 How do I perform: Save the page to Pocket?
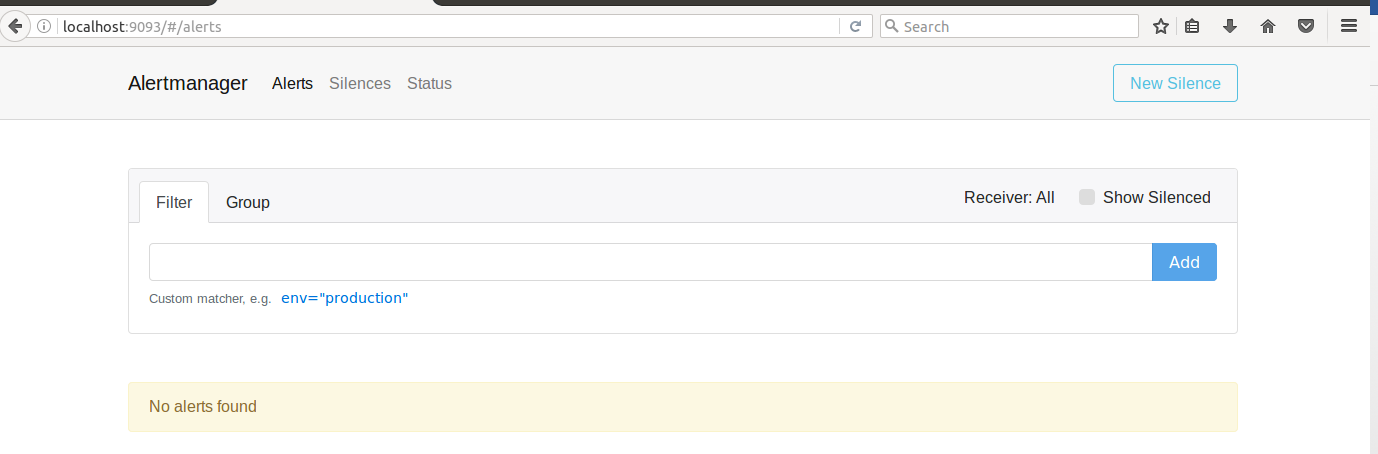click(1306, 27)
